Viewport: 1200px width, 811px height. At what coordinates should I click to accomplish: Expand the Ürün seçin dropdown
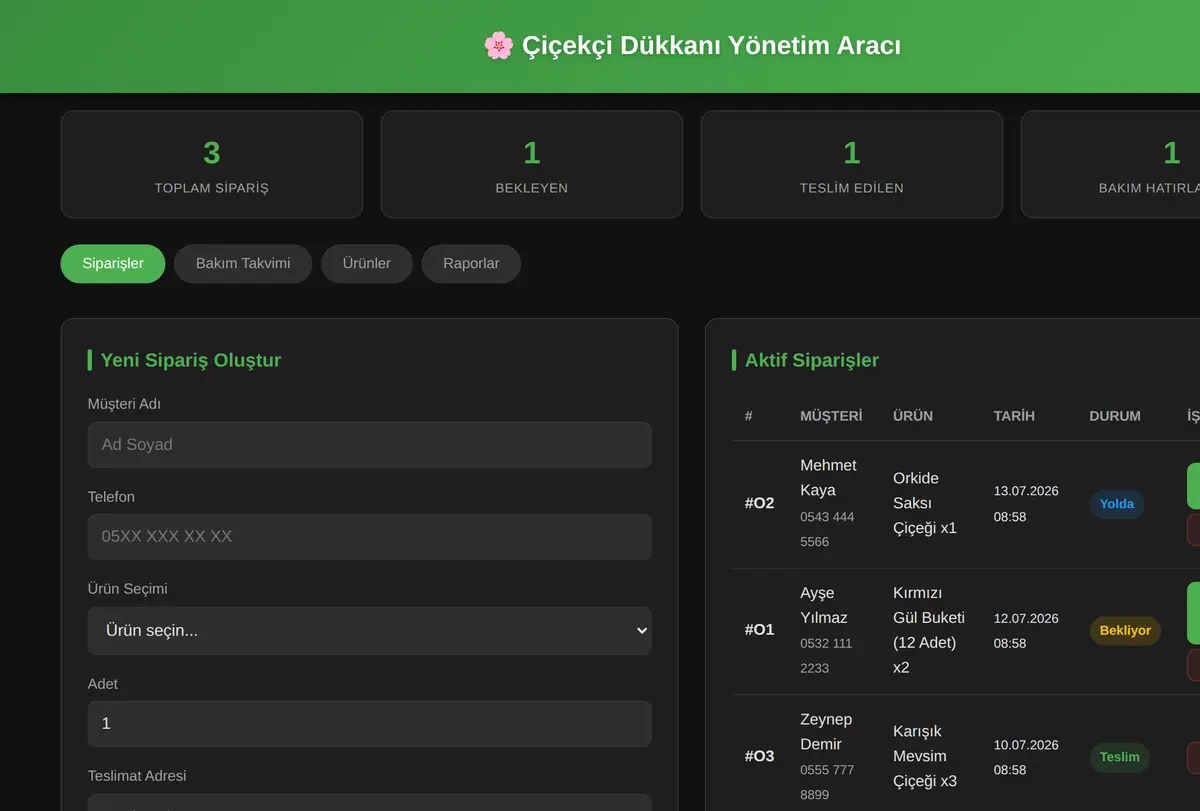(x=370, y=631)
